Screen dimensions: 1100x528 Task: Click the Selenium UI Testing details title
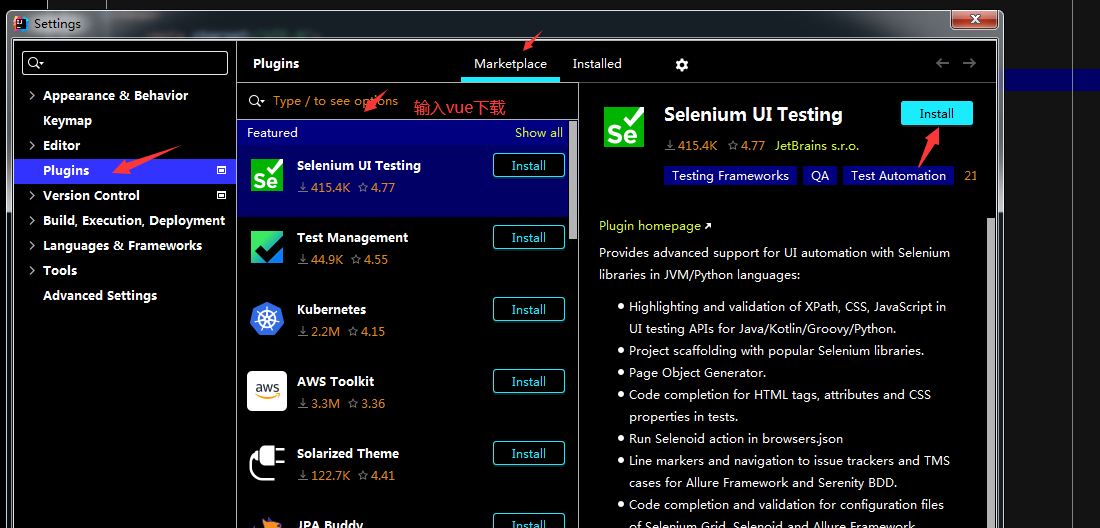[x=753, y=114]
